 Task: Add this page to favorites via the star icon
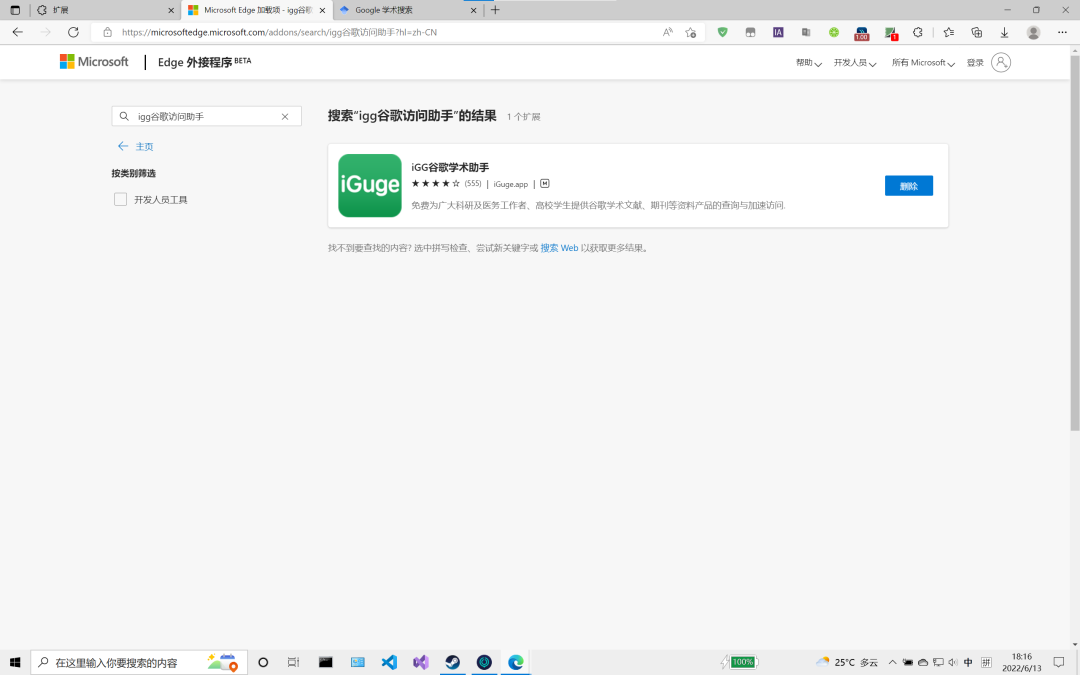tap(691, 32)
